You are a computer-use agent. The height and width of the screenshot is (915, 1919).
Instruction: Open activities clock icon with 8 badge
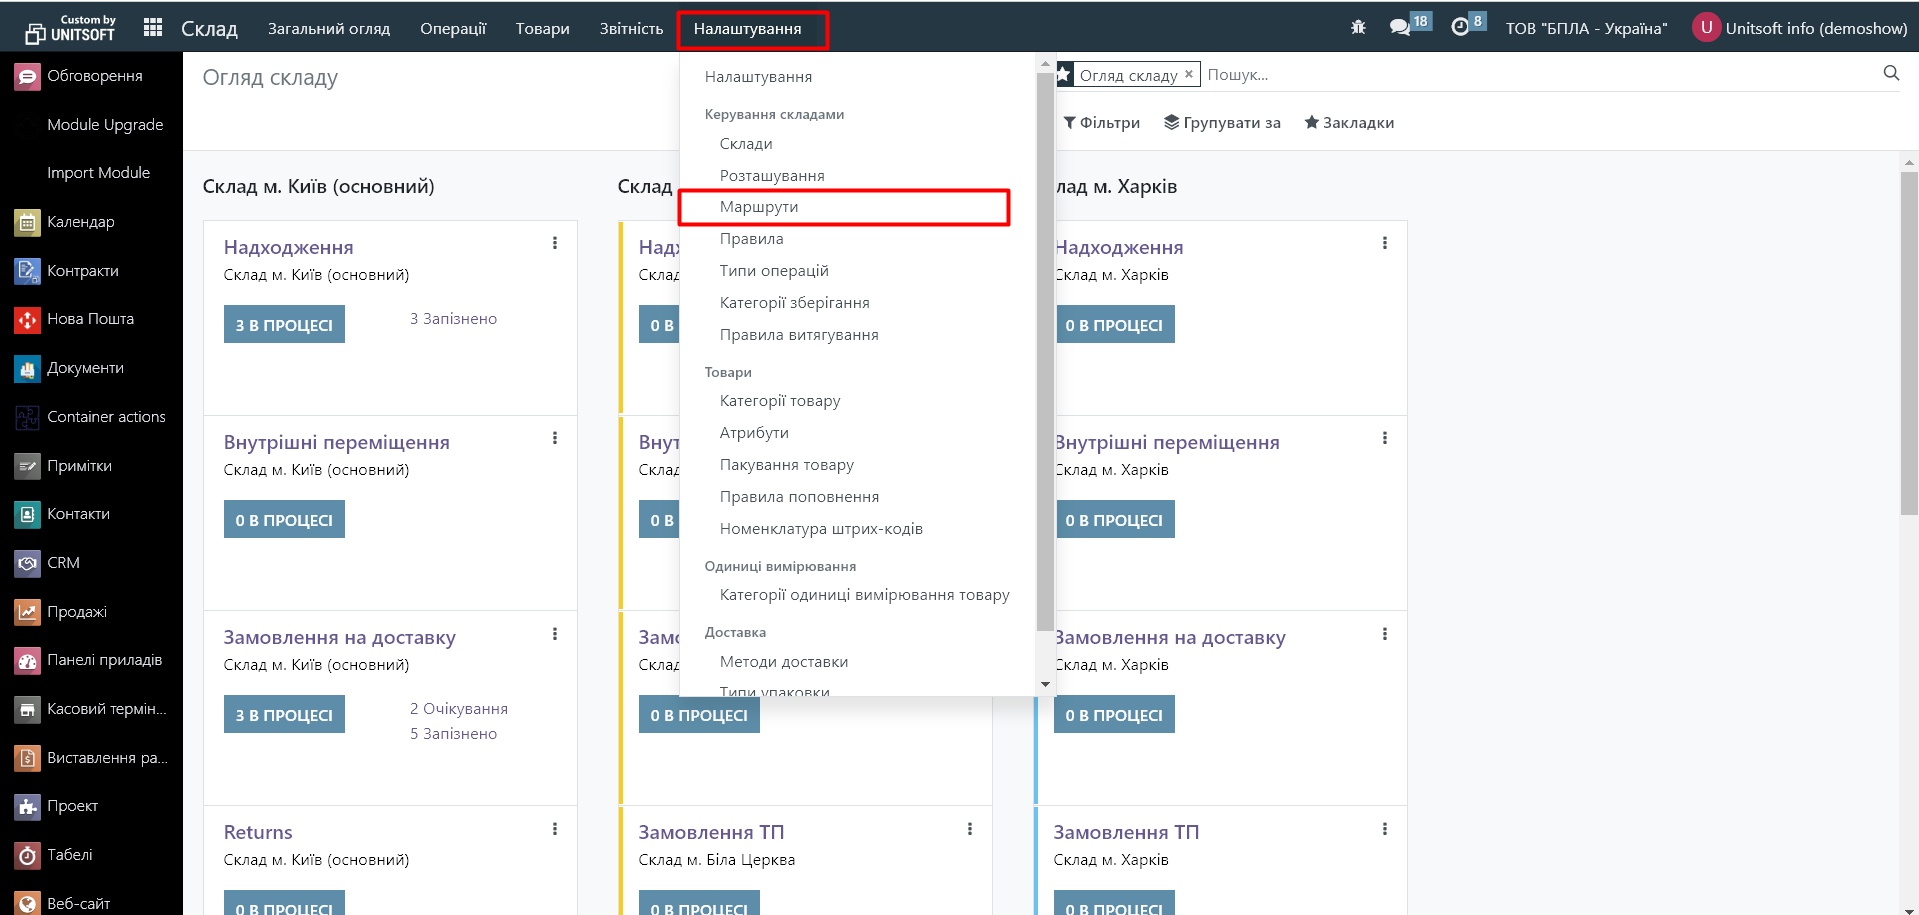[1460, 28]
